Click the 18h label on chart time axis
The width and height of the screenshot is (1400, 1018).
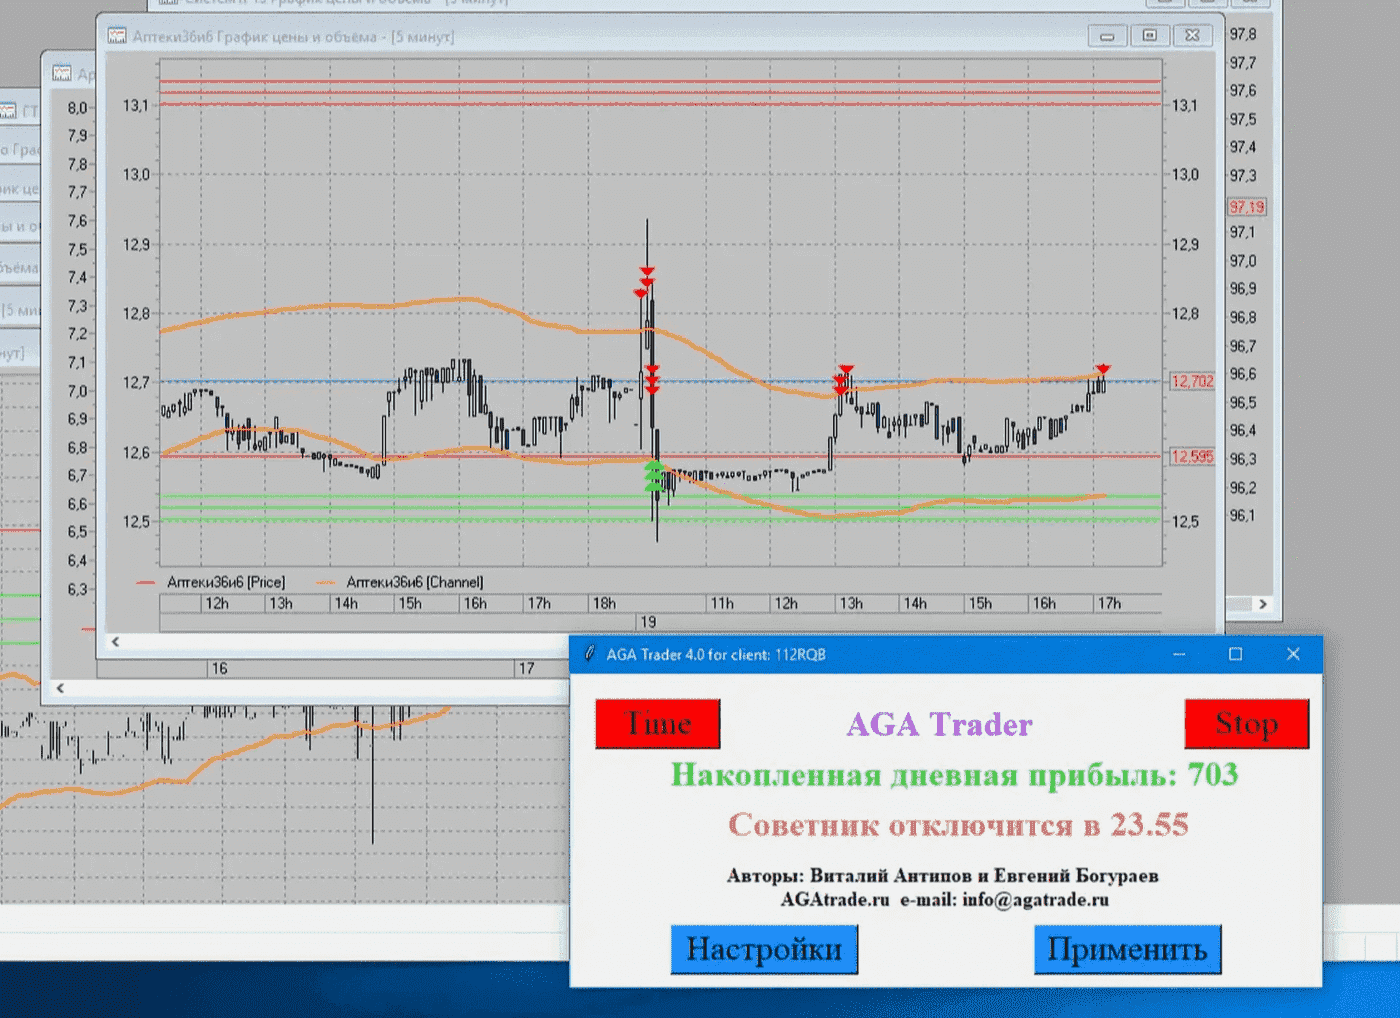coord(604,603)
